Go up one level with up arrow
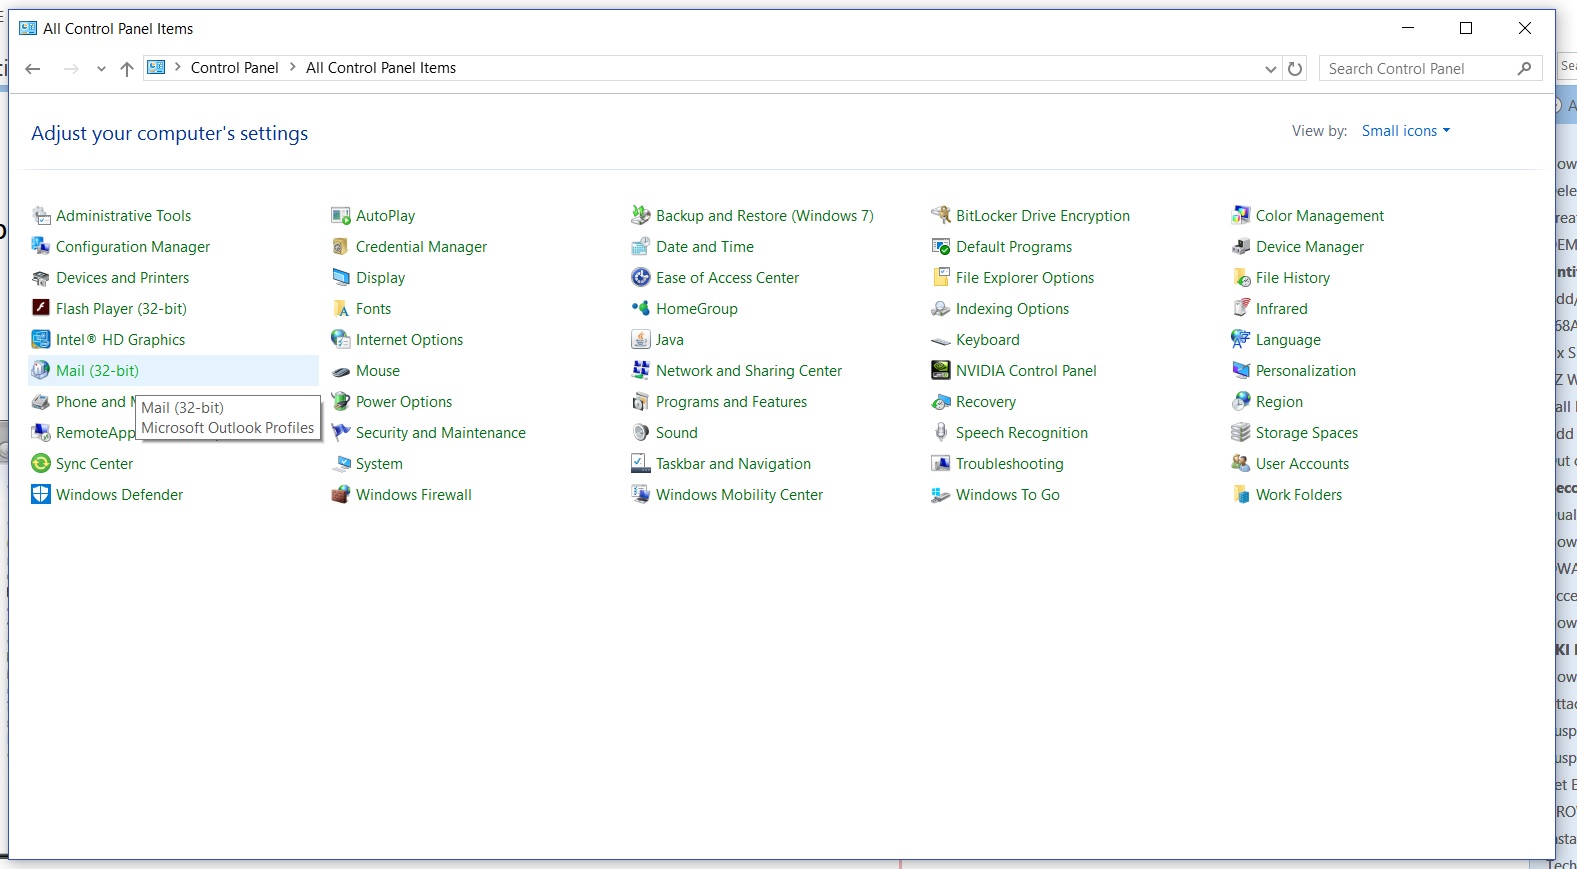Viewport: 1577px width, 869px height. tap(127, 69)
